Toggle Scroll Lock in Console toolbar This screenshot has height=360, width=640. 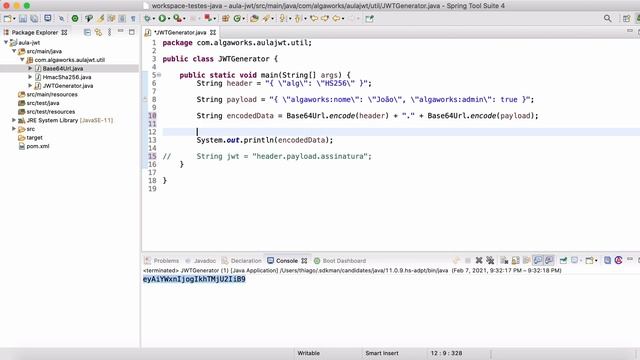point(516,260)
